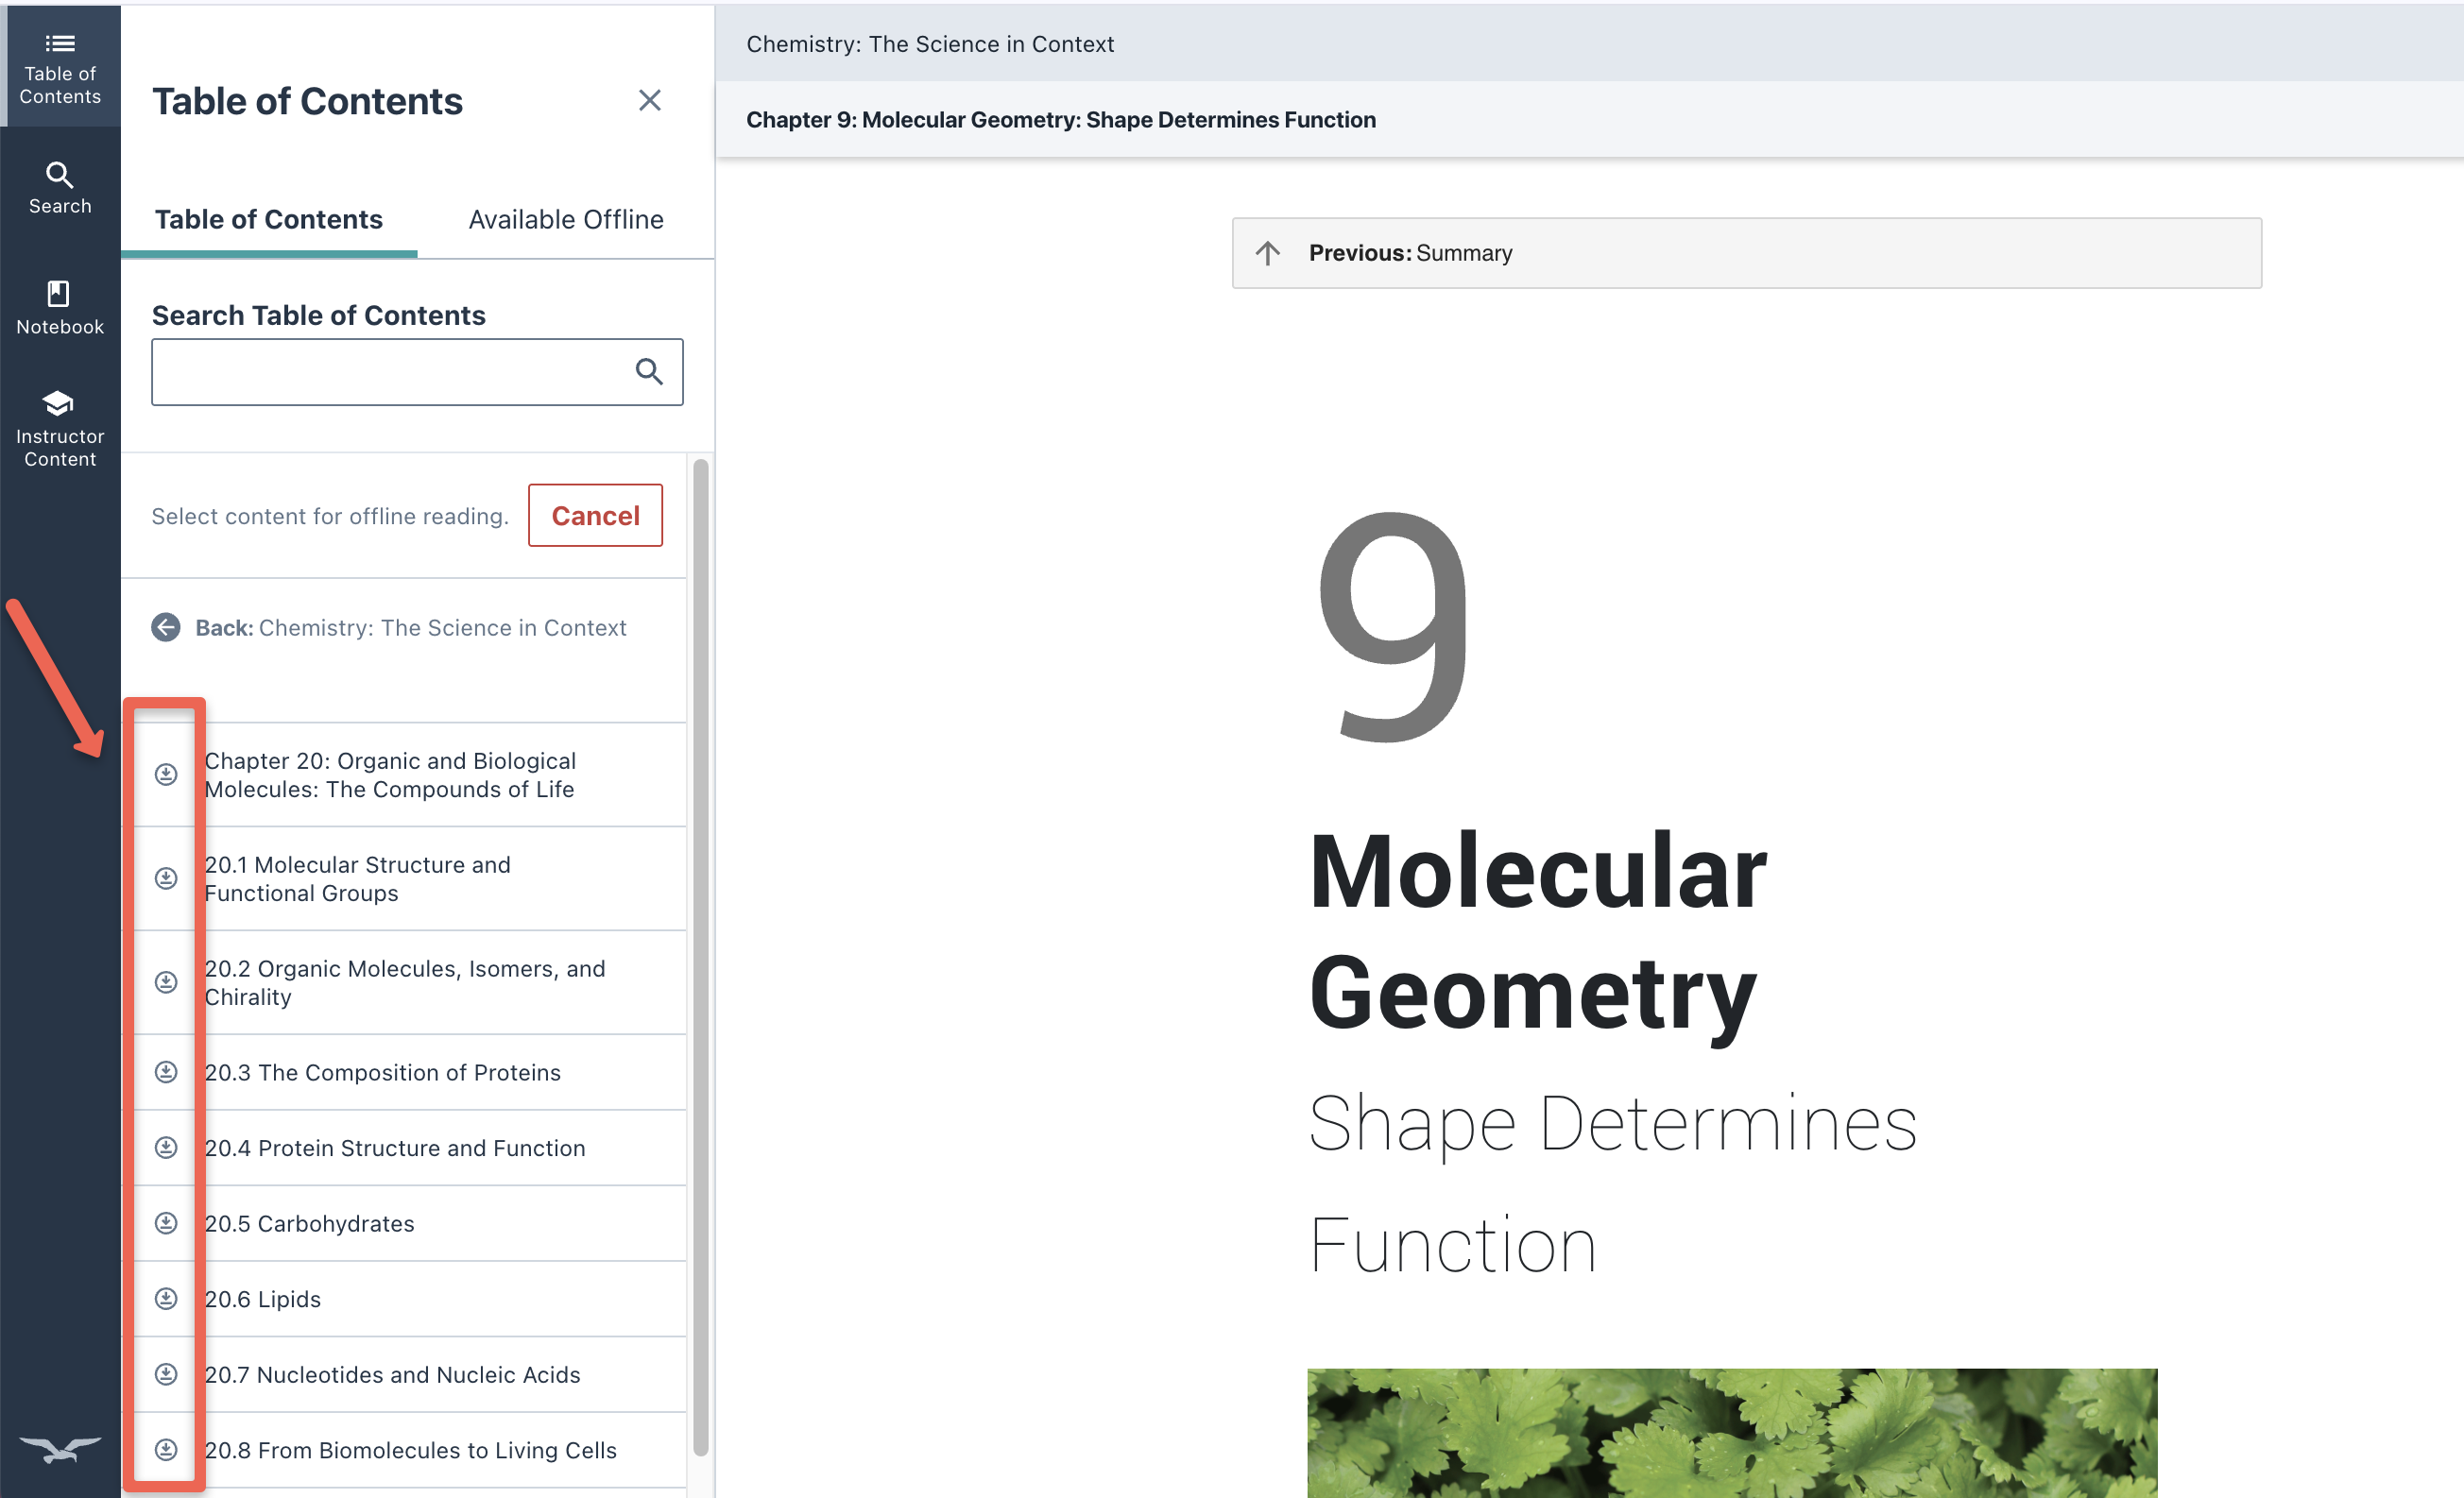This screenshot has height=1498, width=2464.
Task: Download Chapter 20 for offline reading
Action: (166, 774)
